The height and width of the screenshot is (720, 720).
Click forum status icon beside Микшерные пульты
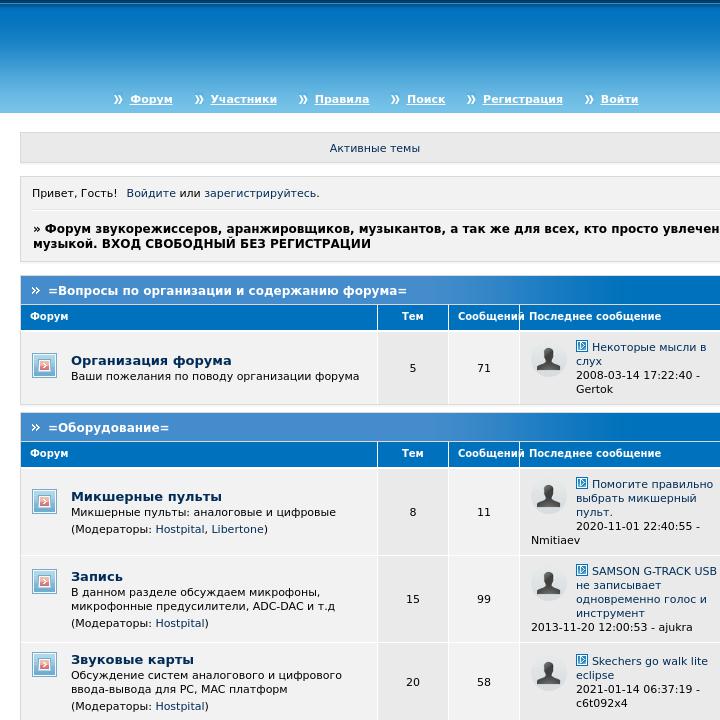coord(45,501)
